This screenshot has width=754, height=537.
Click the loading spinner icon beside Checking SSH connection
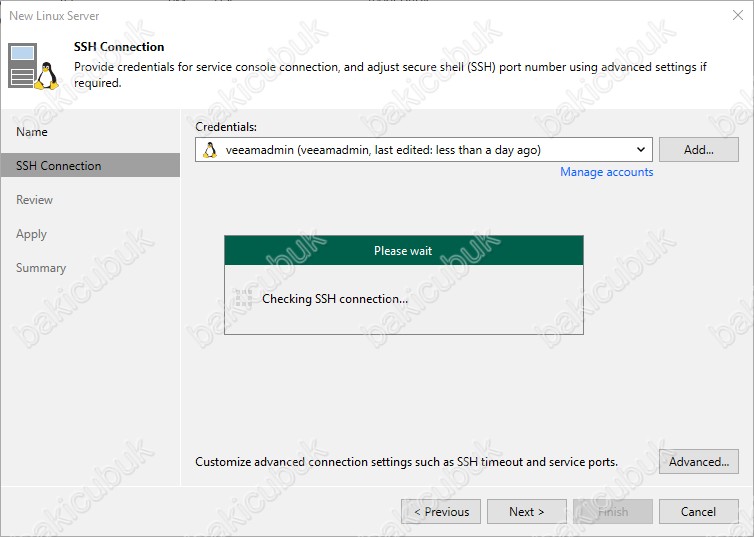[x=243, y=299]
